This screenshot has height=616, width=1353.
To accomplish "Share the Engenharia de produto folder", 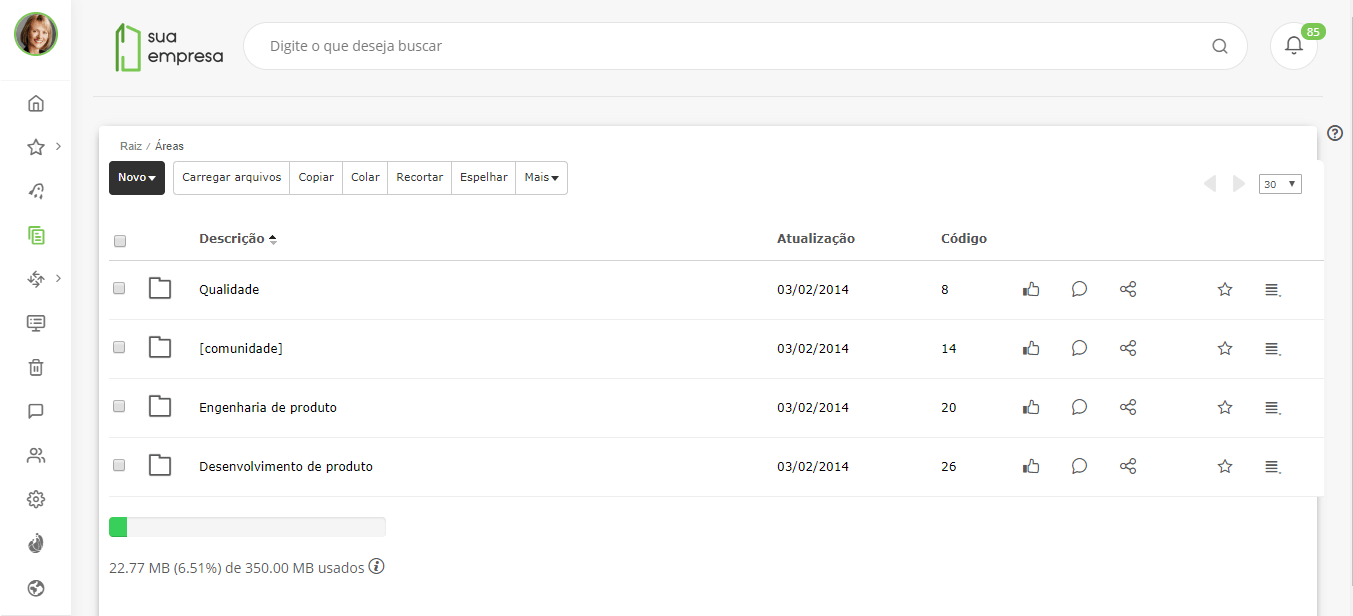I will (x=1128, y=407).
